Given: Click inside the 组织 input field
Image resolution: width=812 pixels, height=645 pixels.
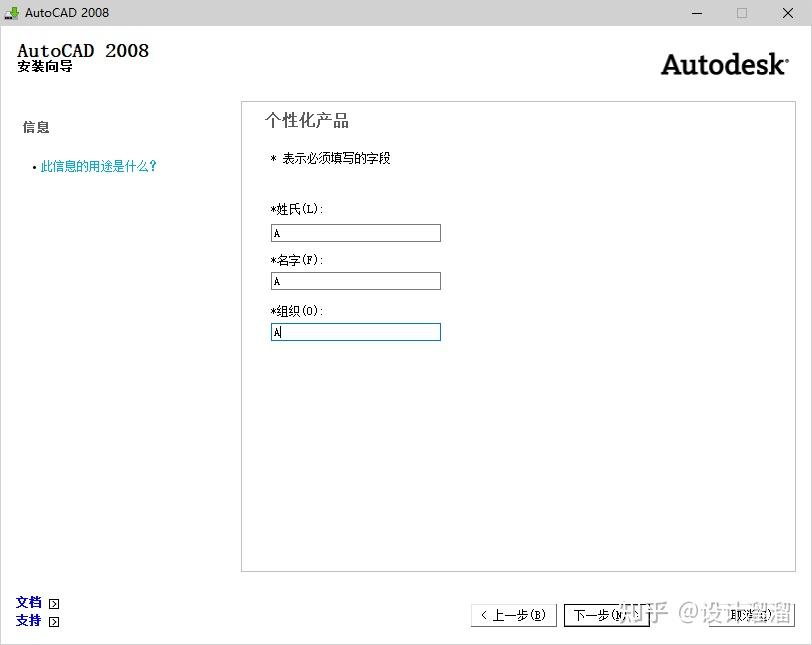Looking at the screenshot, I should pyautogui.click(x=355, y=331).
